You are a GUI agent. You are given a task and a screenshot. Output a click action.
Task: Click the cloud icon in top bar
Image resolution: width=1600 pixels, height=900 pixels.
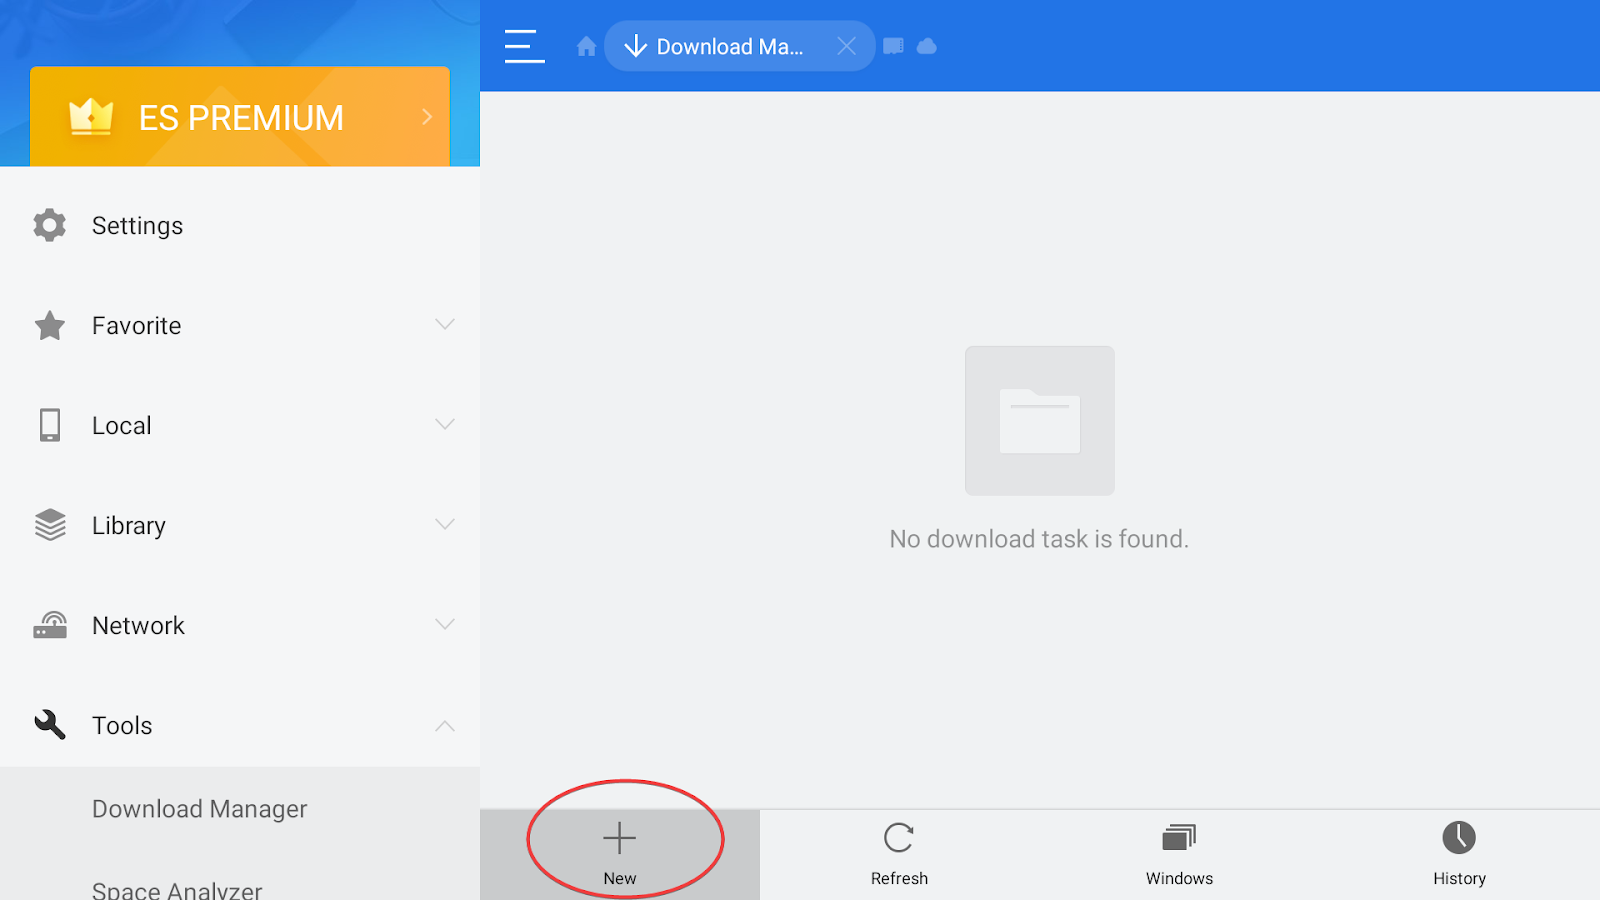[x=927, y=46]
